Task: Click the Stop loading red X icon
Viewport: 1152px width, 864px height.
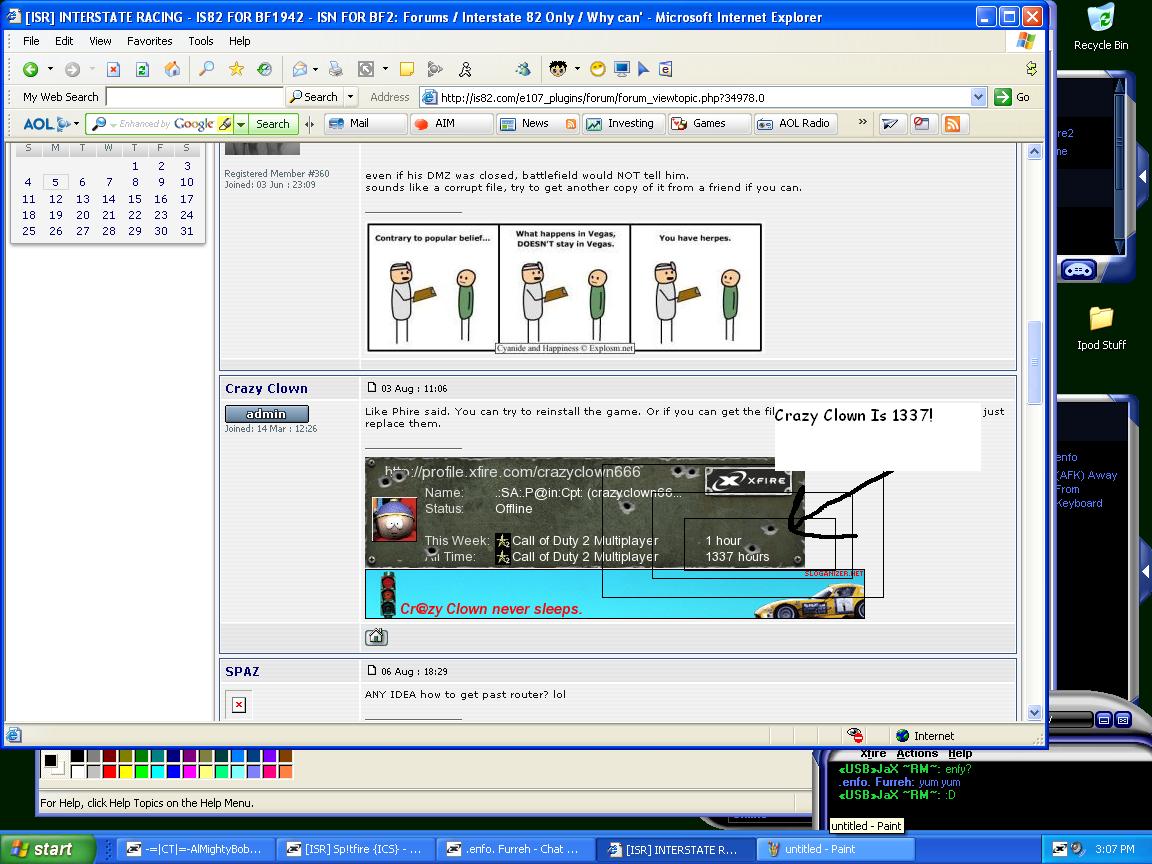Action: tap(113, 69)
